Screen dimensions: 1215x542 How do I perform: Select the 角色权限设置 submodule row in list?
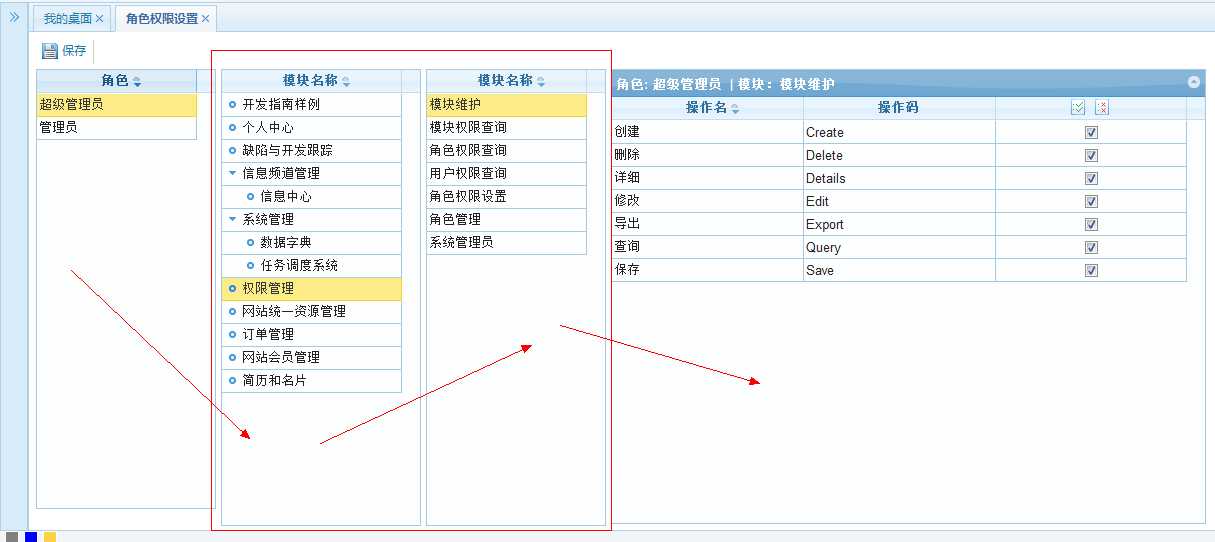coord(506,196)
